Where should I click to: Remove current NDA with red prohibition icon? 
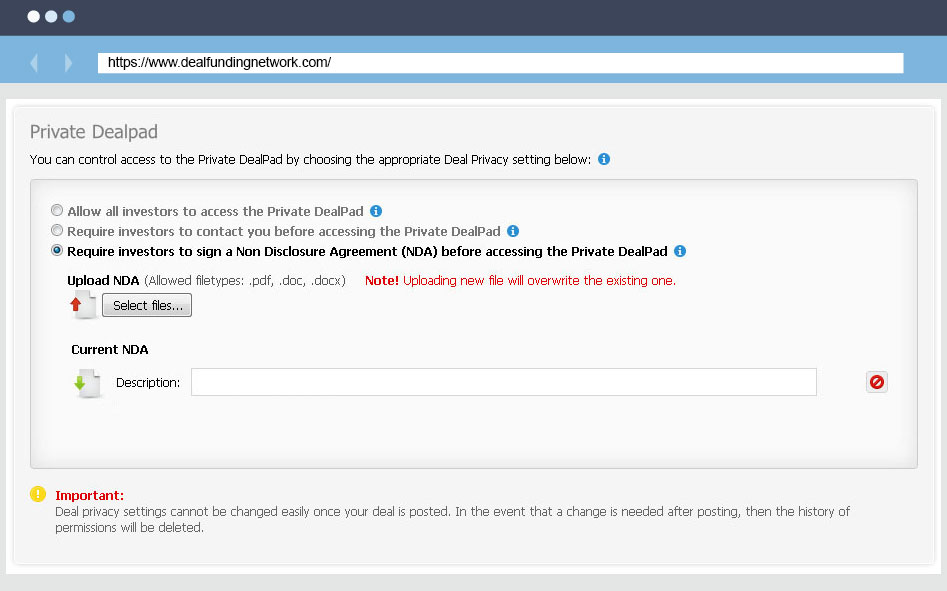(x=876, y=382)
